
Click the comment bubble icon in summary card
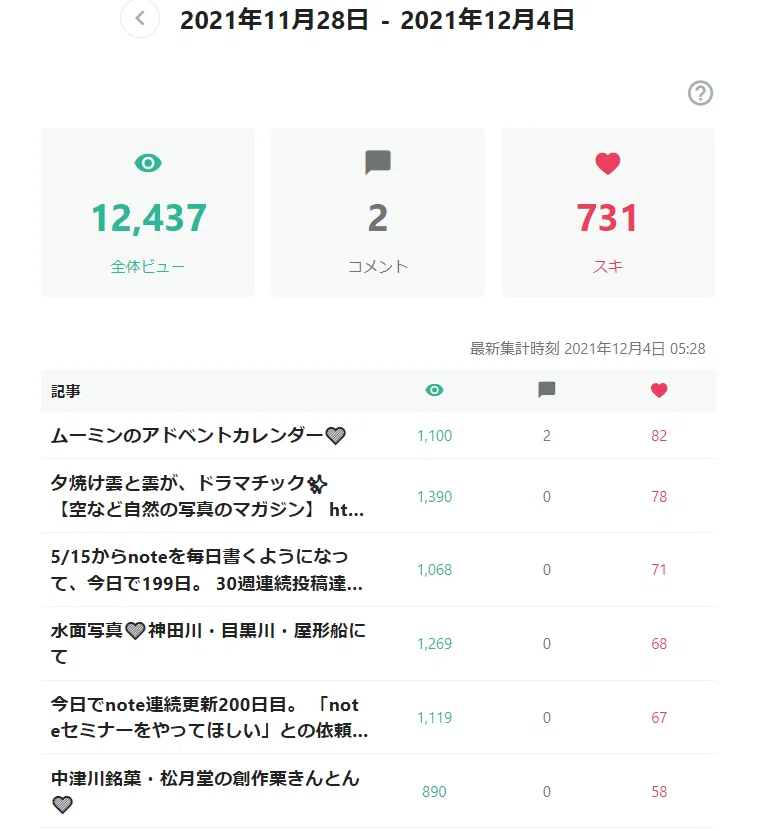[378, 162]
